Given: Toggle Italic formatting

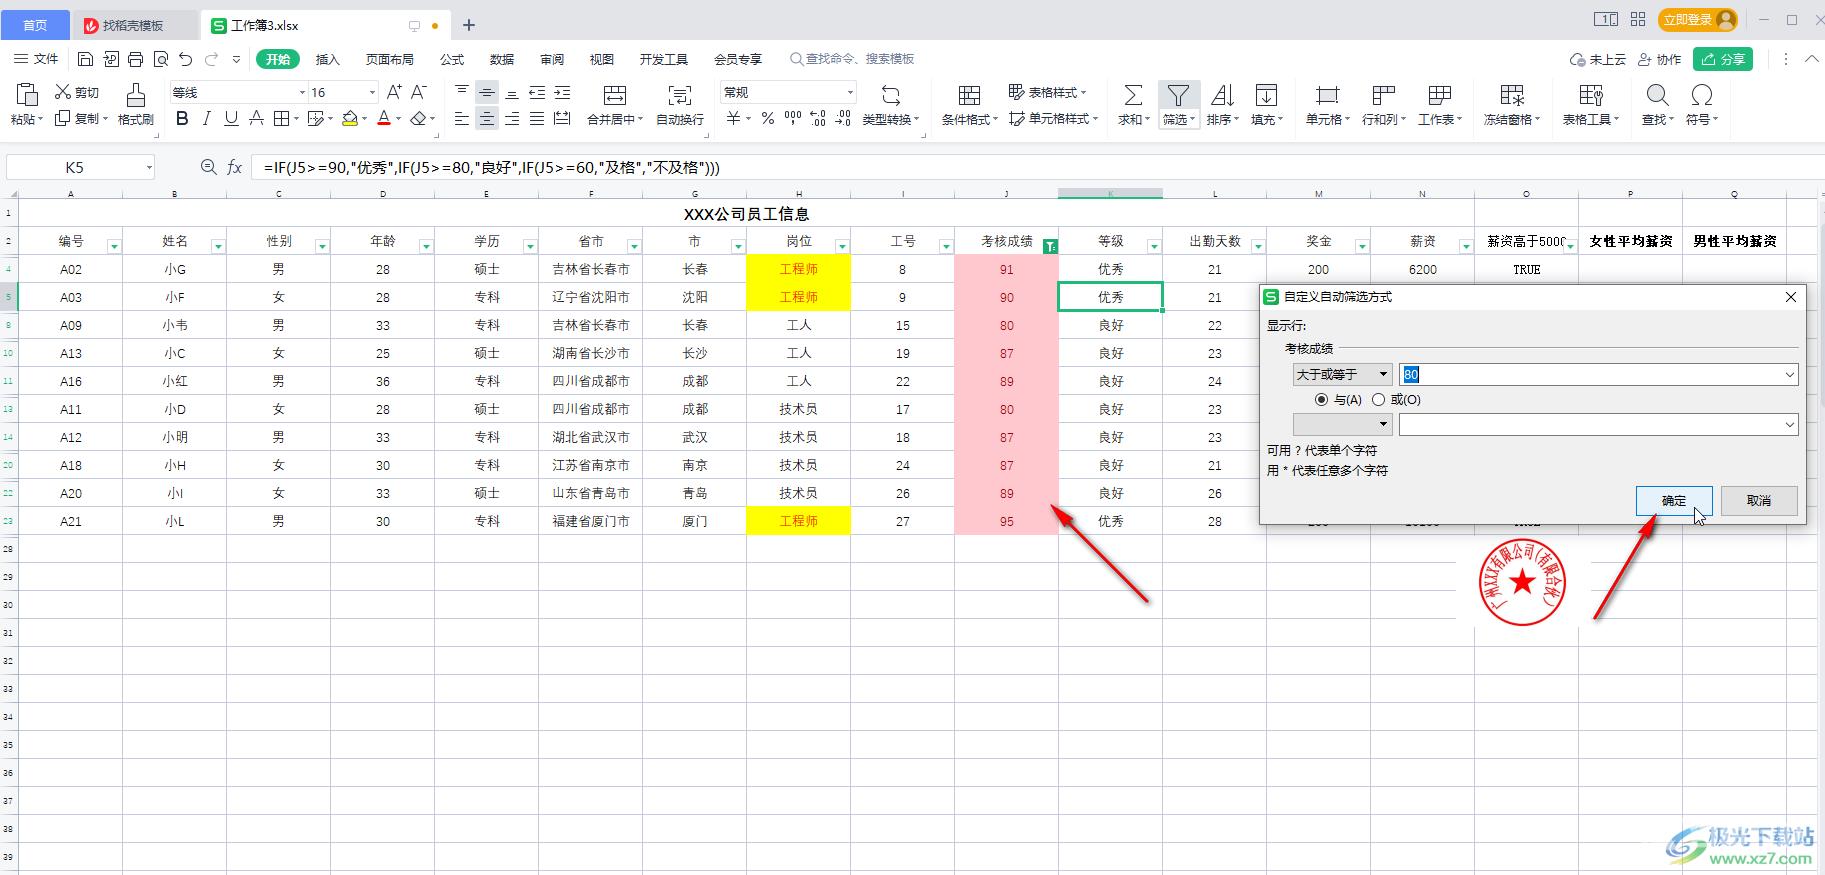Looking at the screenshot, I should [x=207, y=119].
